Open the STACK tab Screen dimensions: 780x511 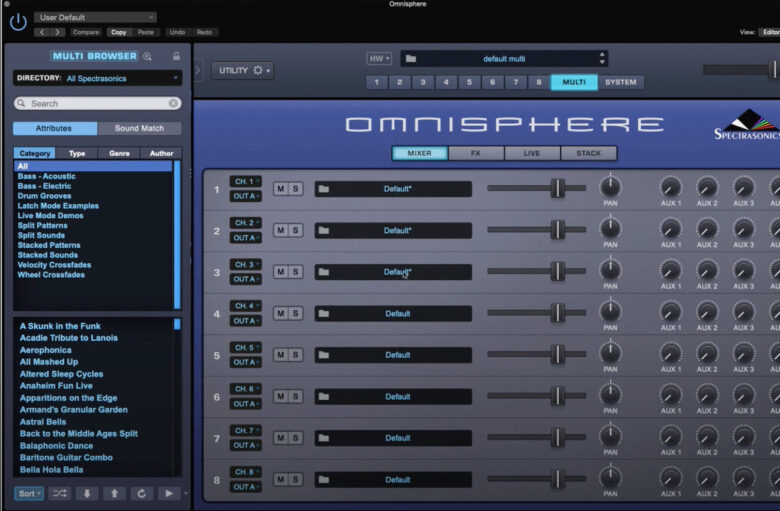click(588, 153)
